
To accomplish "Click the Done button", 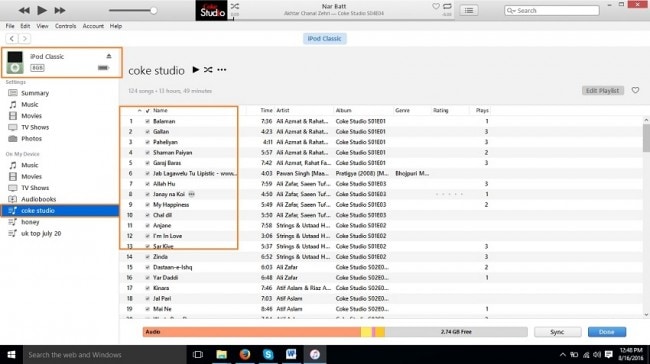I will pos(606,332).
